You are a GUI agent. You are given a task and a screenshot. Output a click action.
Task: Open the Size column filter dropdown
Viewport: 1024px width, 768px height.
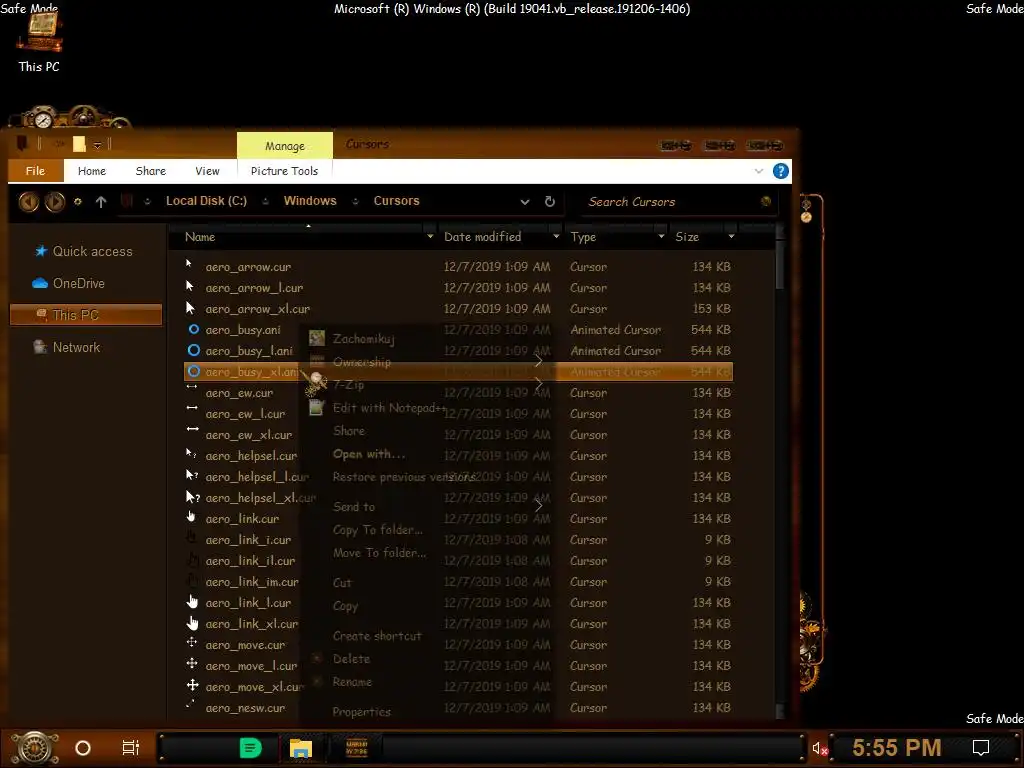tap(731, 236)
